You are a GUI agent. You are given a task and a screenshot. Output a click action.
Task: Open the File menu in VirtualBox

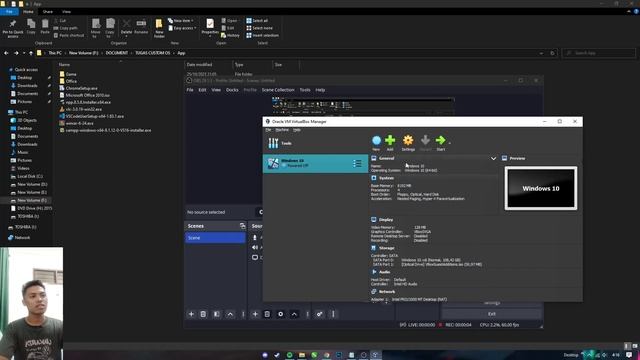pos(268,130)
